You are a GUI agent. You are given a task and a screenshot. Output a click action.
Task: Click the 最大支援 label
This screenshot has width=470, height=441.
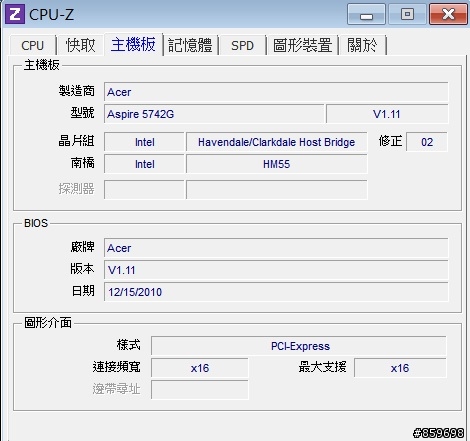click(322, 367)
